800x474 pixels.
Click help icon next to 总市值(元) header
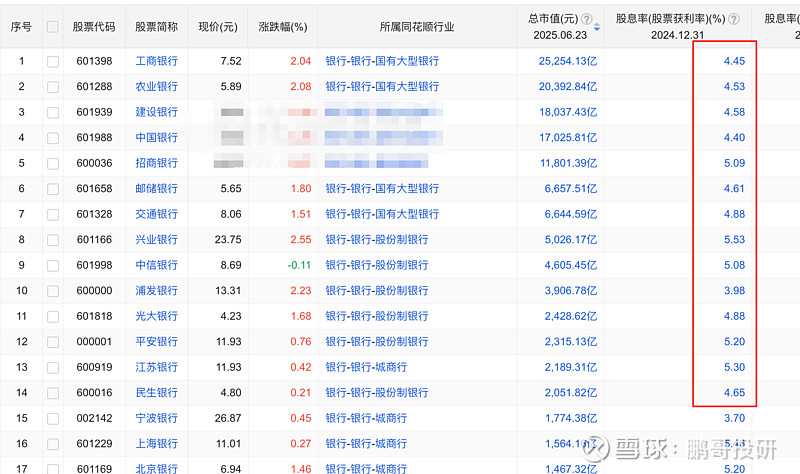587,19
